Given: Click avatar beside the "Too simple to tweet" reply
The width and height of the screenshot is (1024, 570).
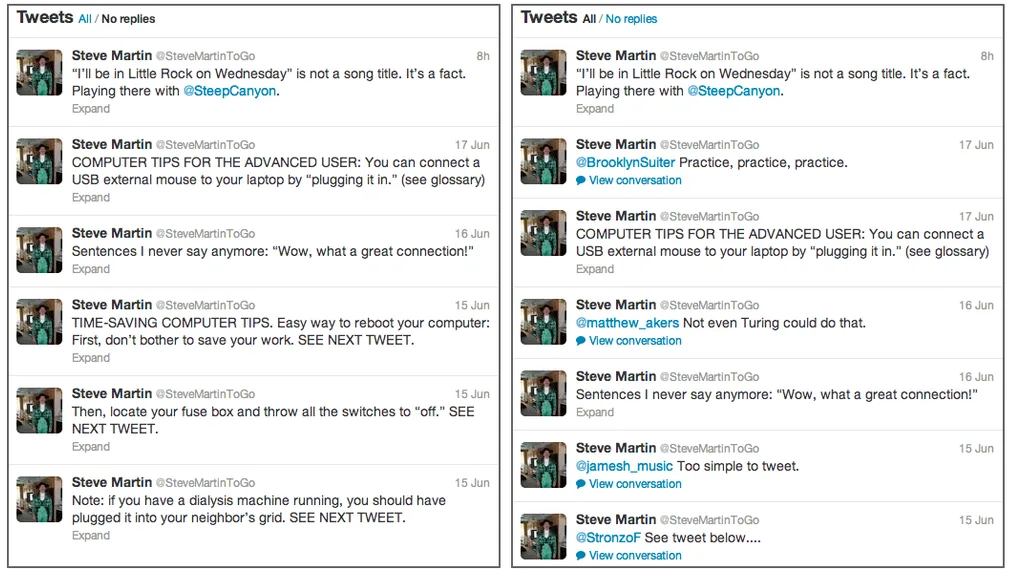Looking at the screenshot, I should tap(543, 464).
